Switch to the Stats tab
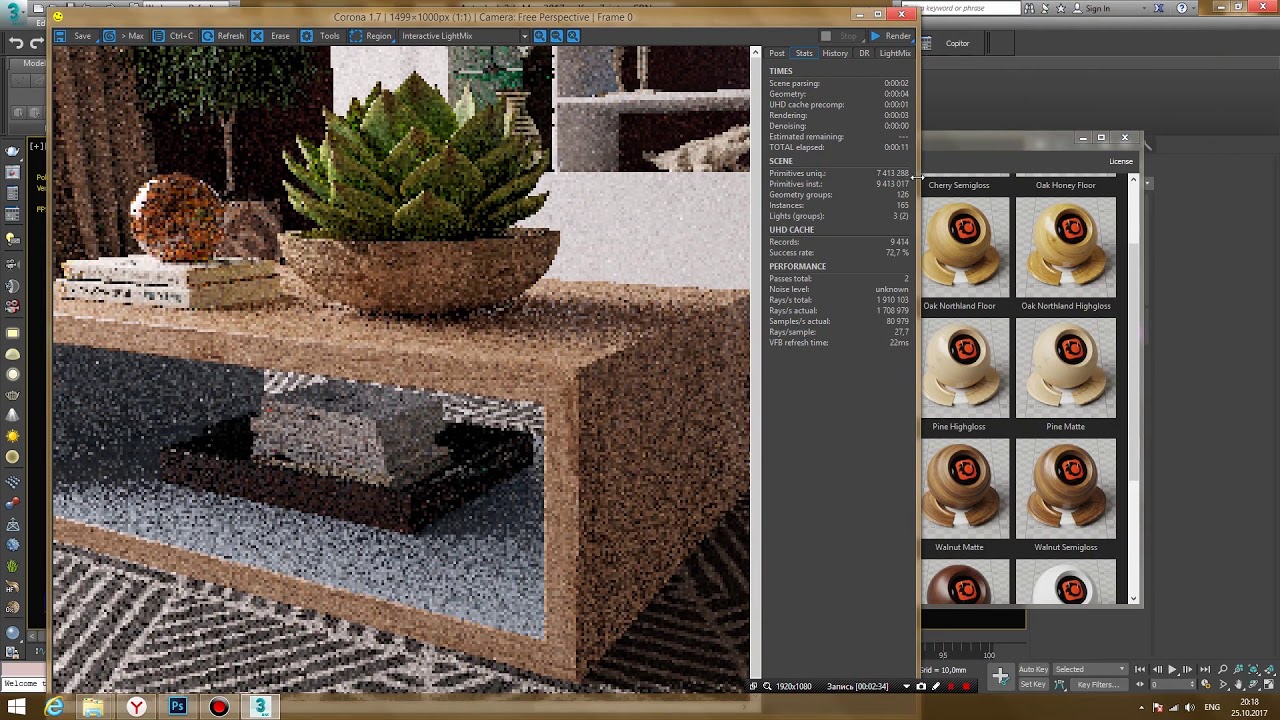This screenshot has height=720, width=1280. click(804, 53)
